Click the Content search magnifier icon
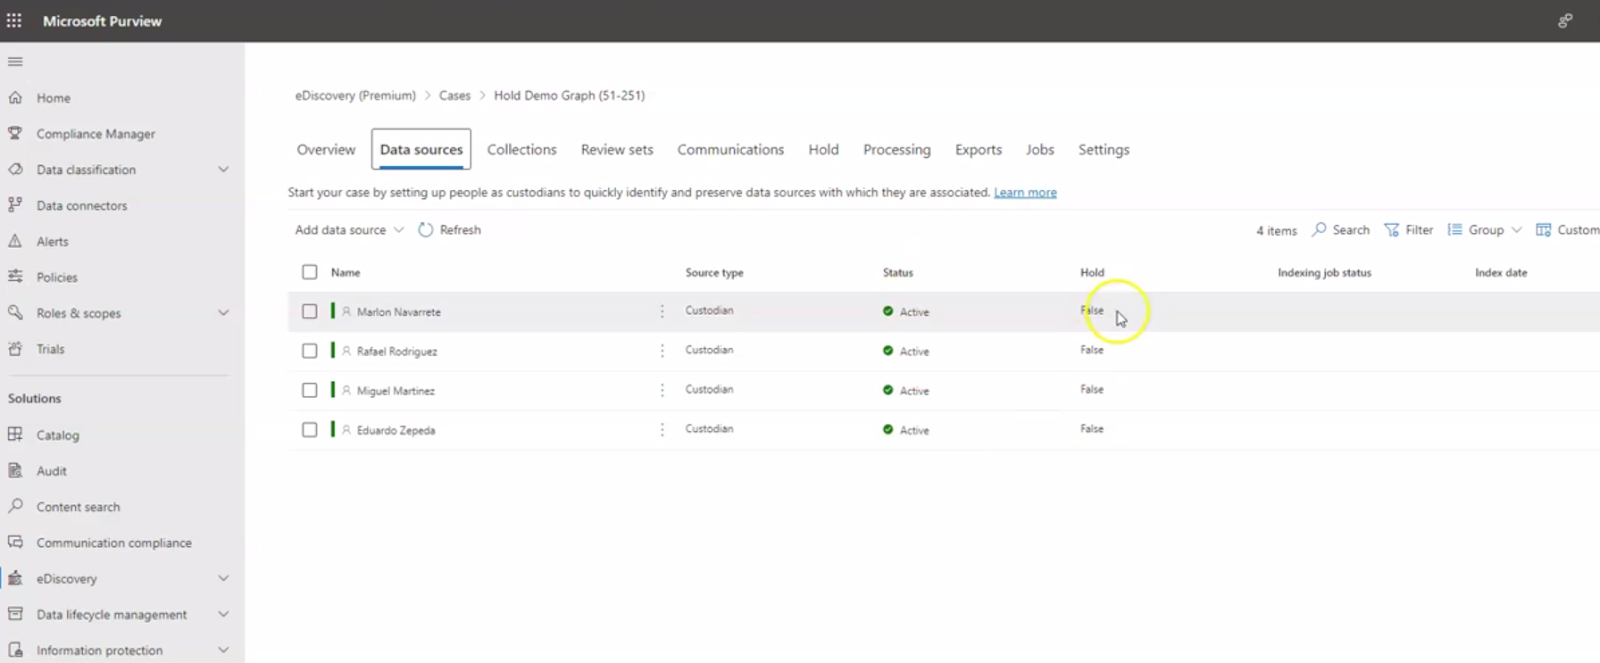Image resolution: width=1600 pixels, height=663 pixels. (15, 506)
